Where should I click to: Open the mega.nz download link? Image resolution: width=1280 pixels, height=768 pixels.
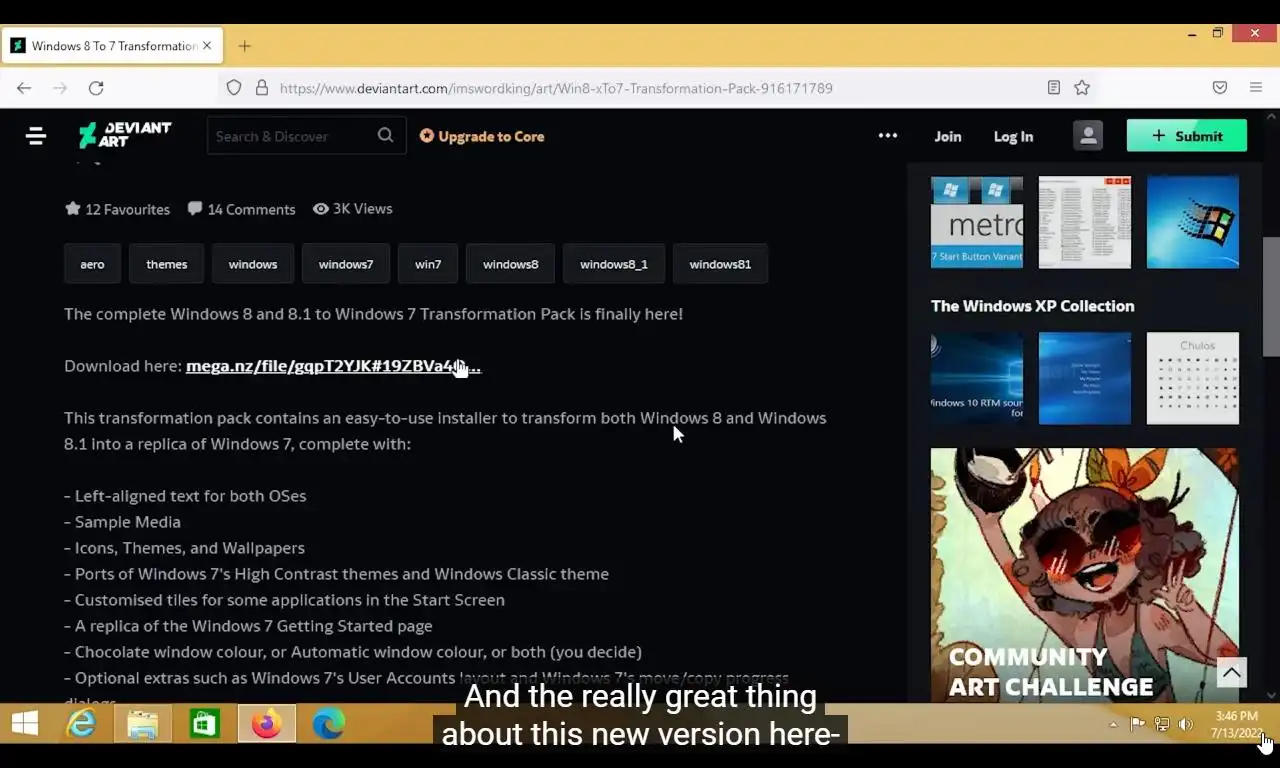[333, 366]
